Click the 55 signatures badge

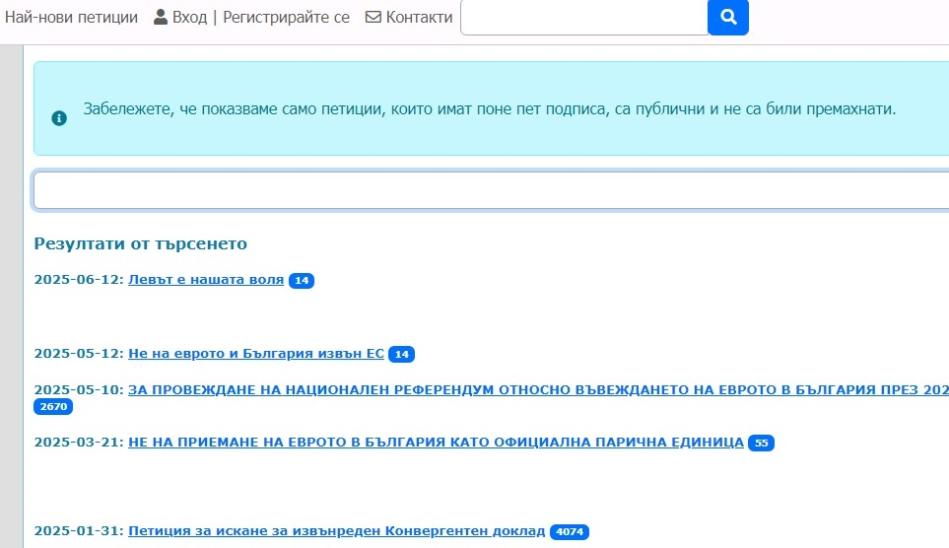[x=761, y=443]
